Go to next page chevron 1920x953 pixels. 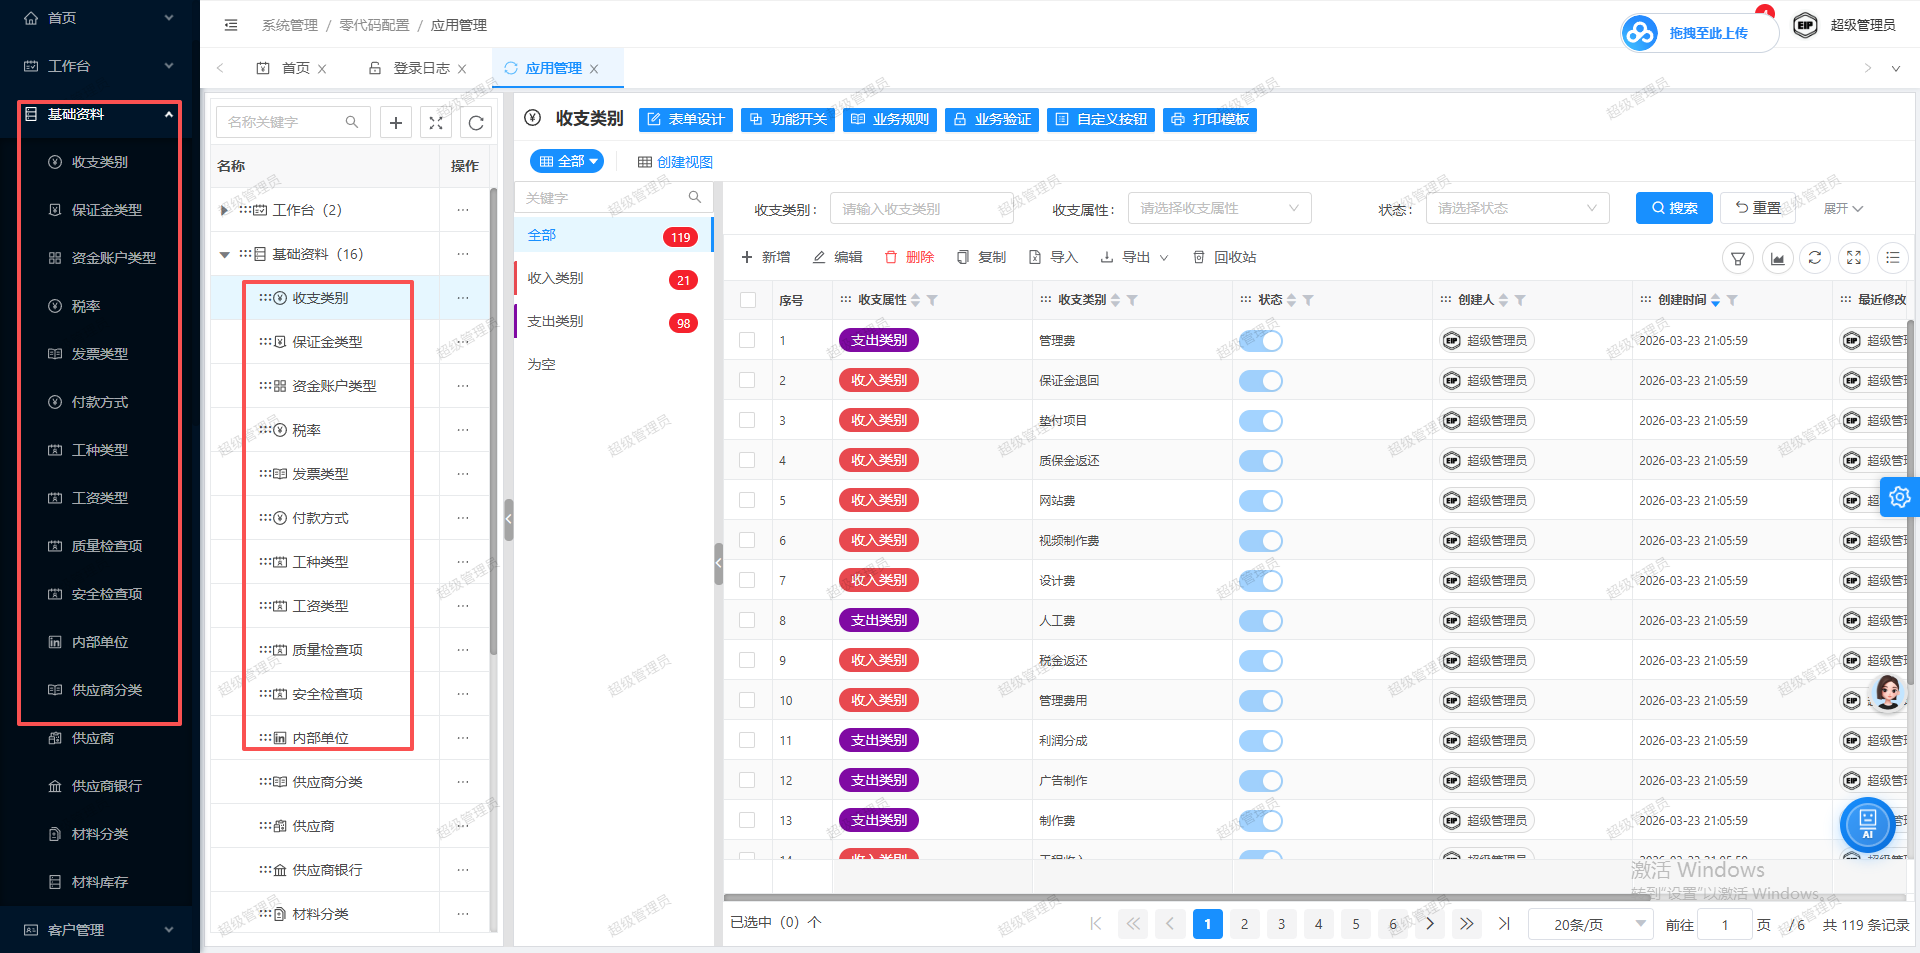[x=1430, y=924]
